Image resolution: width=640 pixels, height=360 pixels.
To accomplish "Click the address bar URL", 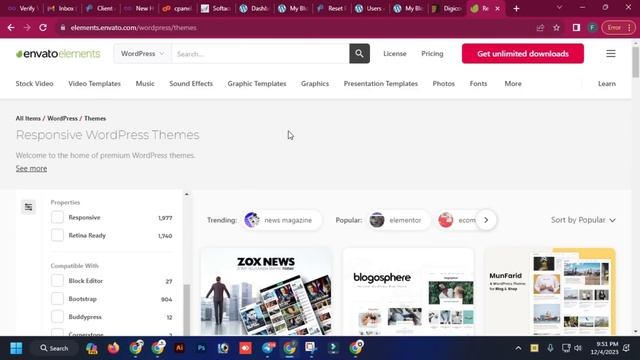I will (133, 28).
